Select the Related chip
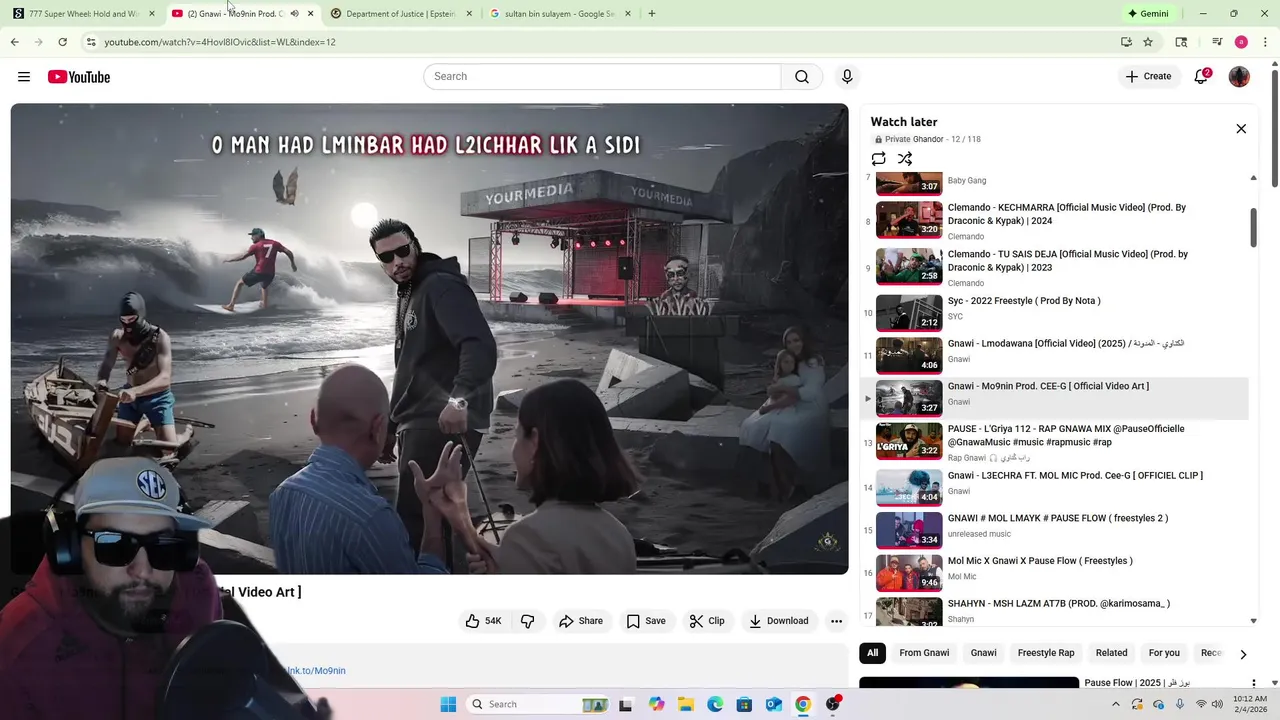Screen dimensions: 1280x720 coord(1111,653)
